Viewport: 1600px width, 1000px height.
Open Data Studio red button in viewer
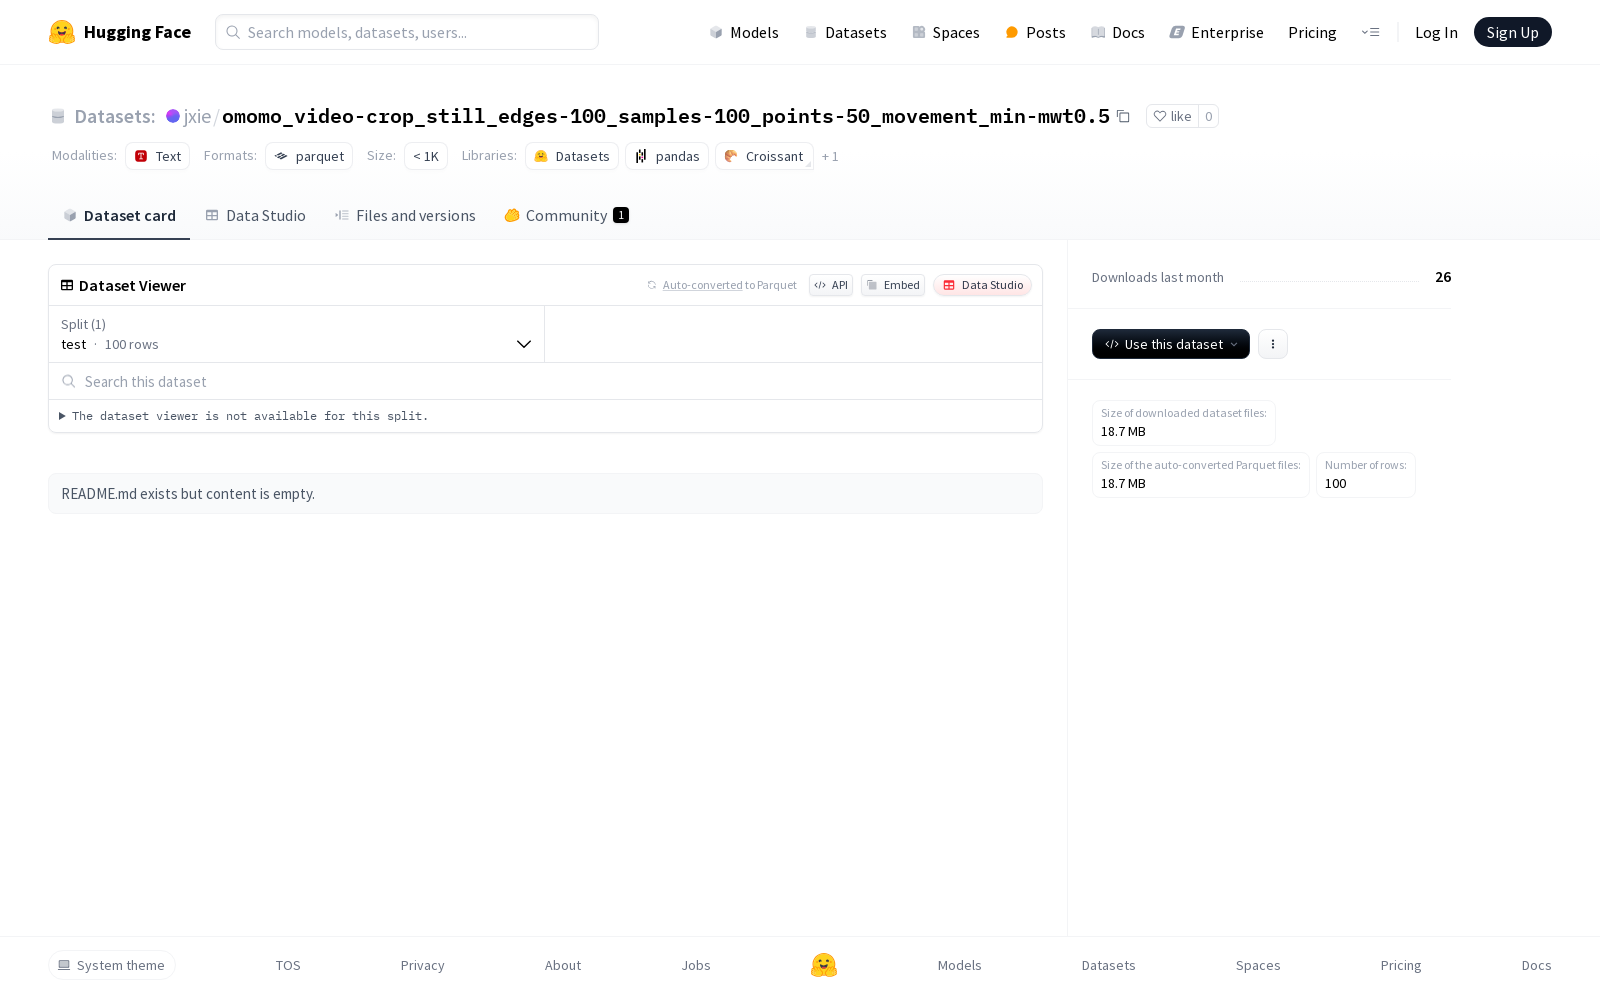982,285
